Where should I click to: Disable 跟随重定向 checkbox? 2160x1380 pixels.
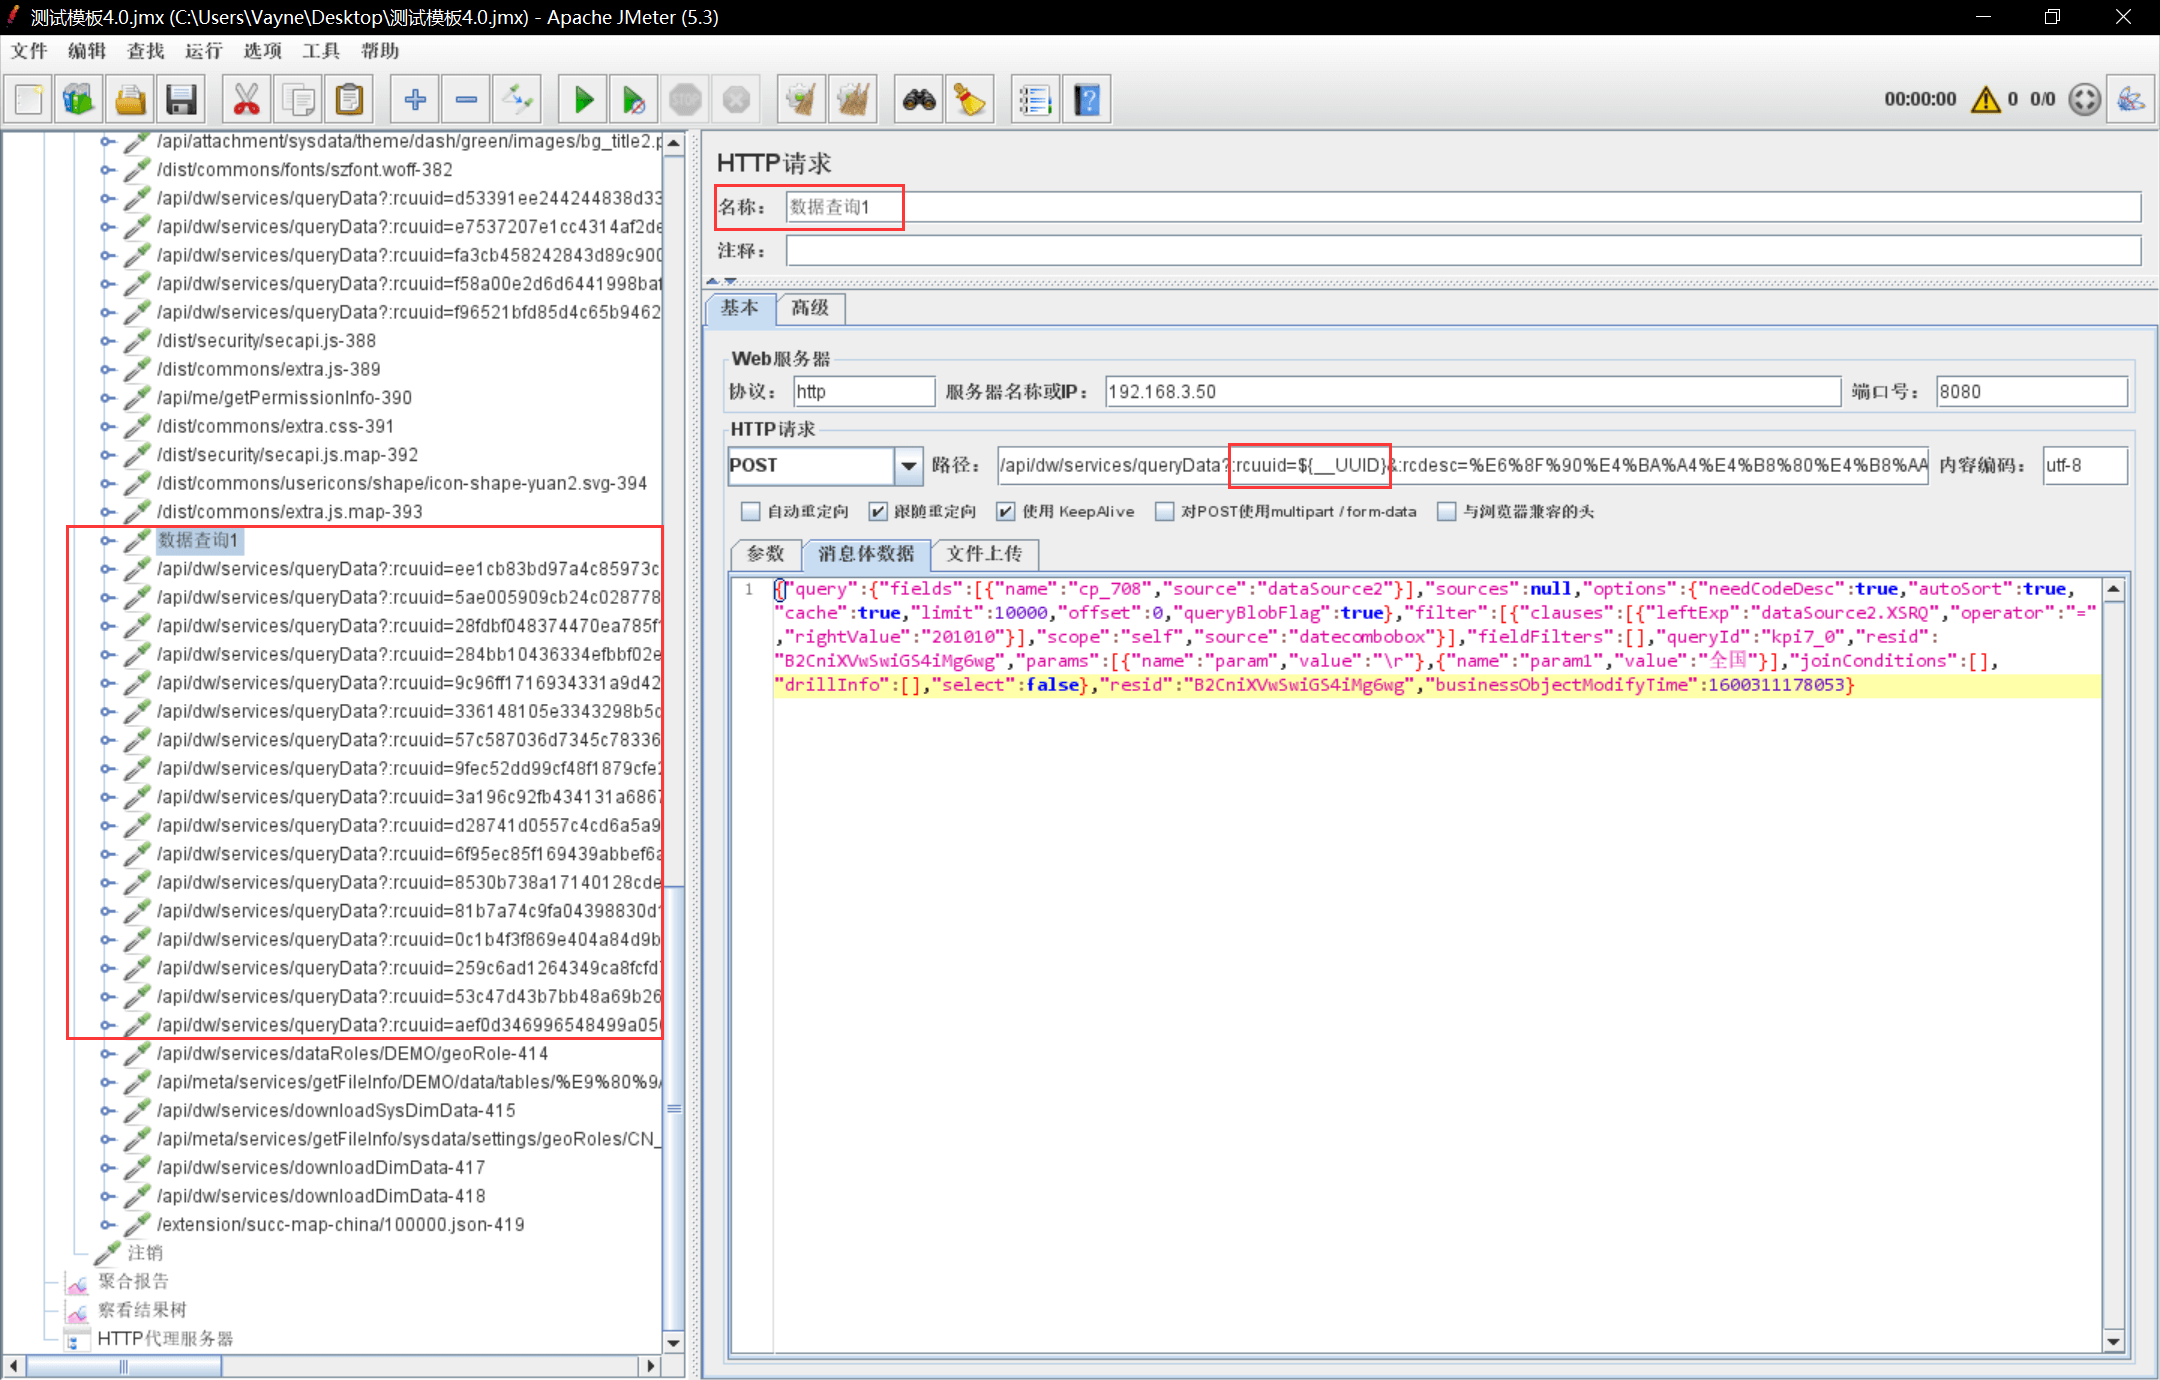click(x=878, y=511)
